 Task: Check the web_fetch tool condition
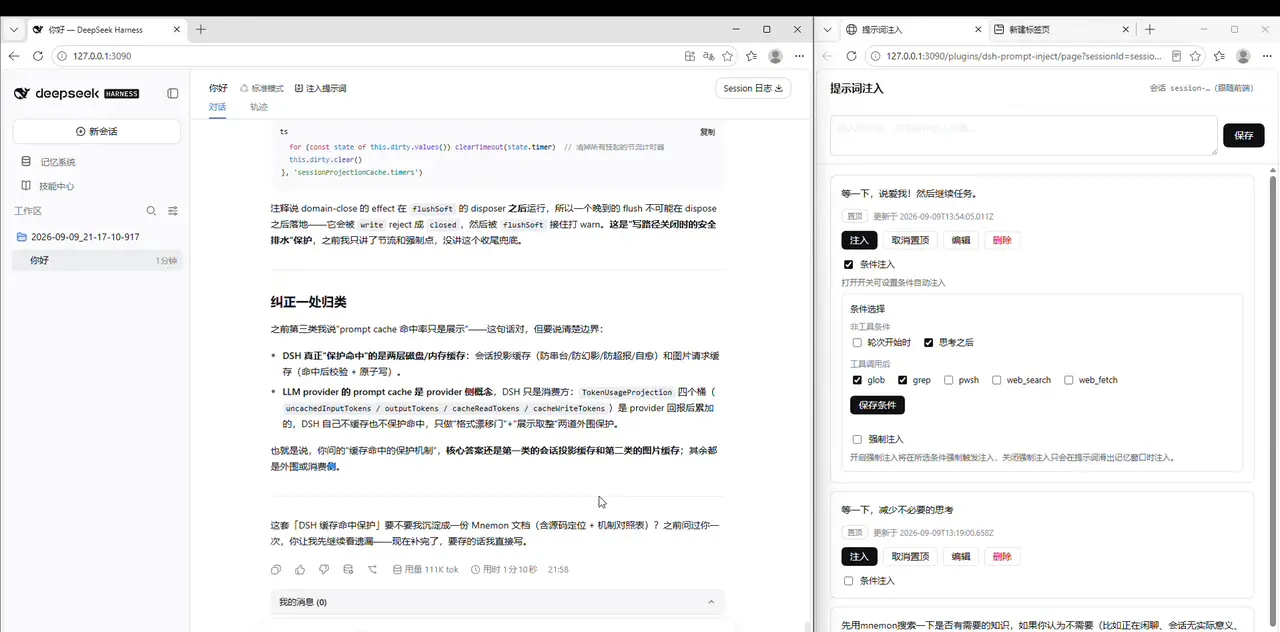(x=1069, y=380)
